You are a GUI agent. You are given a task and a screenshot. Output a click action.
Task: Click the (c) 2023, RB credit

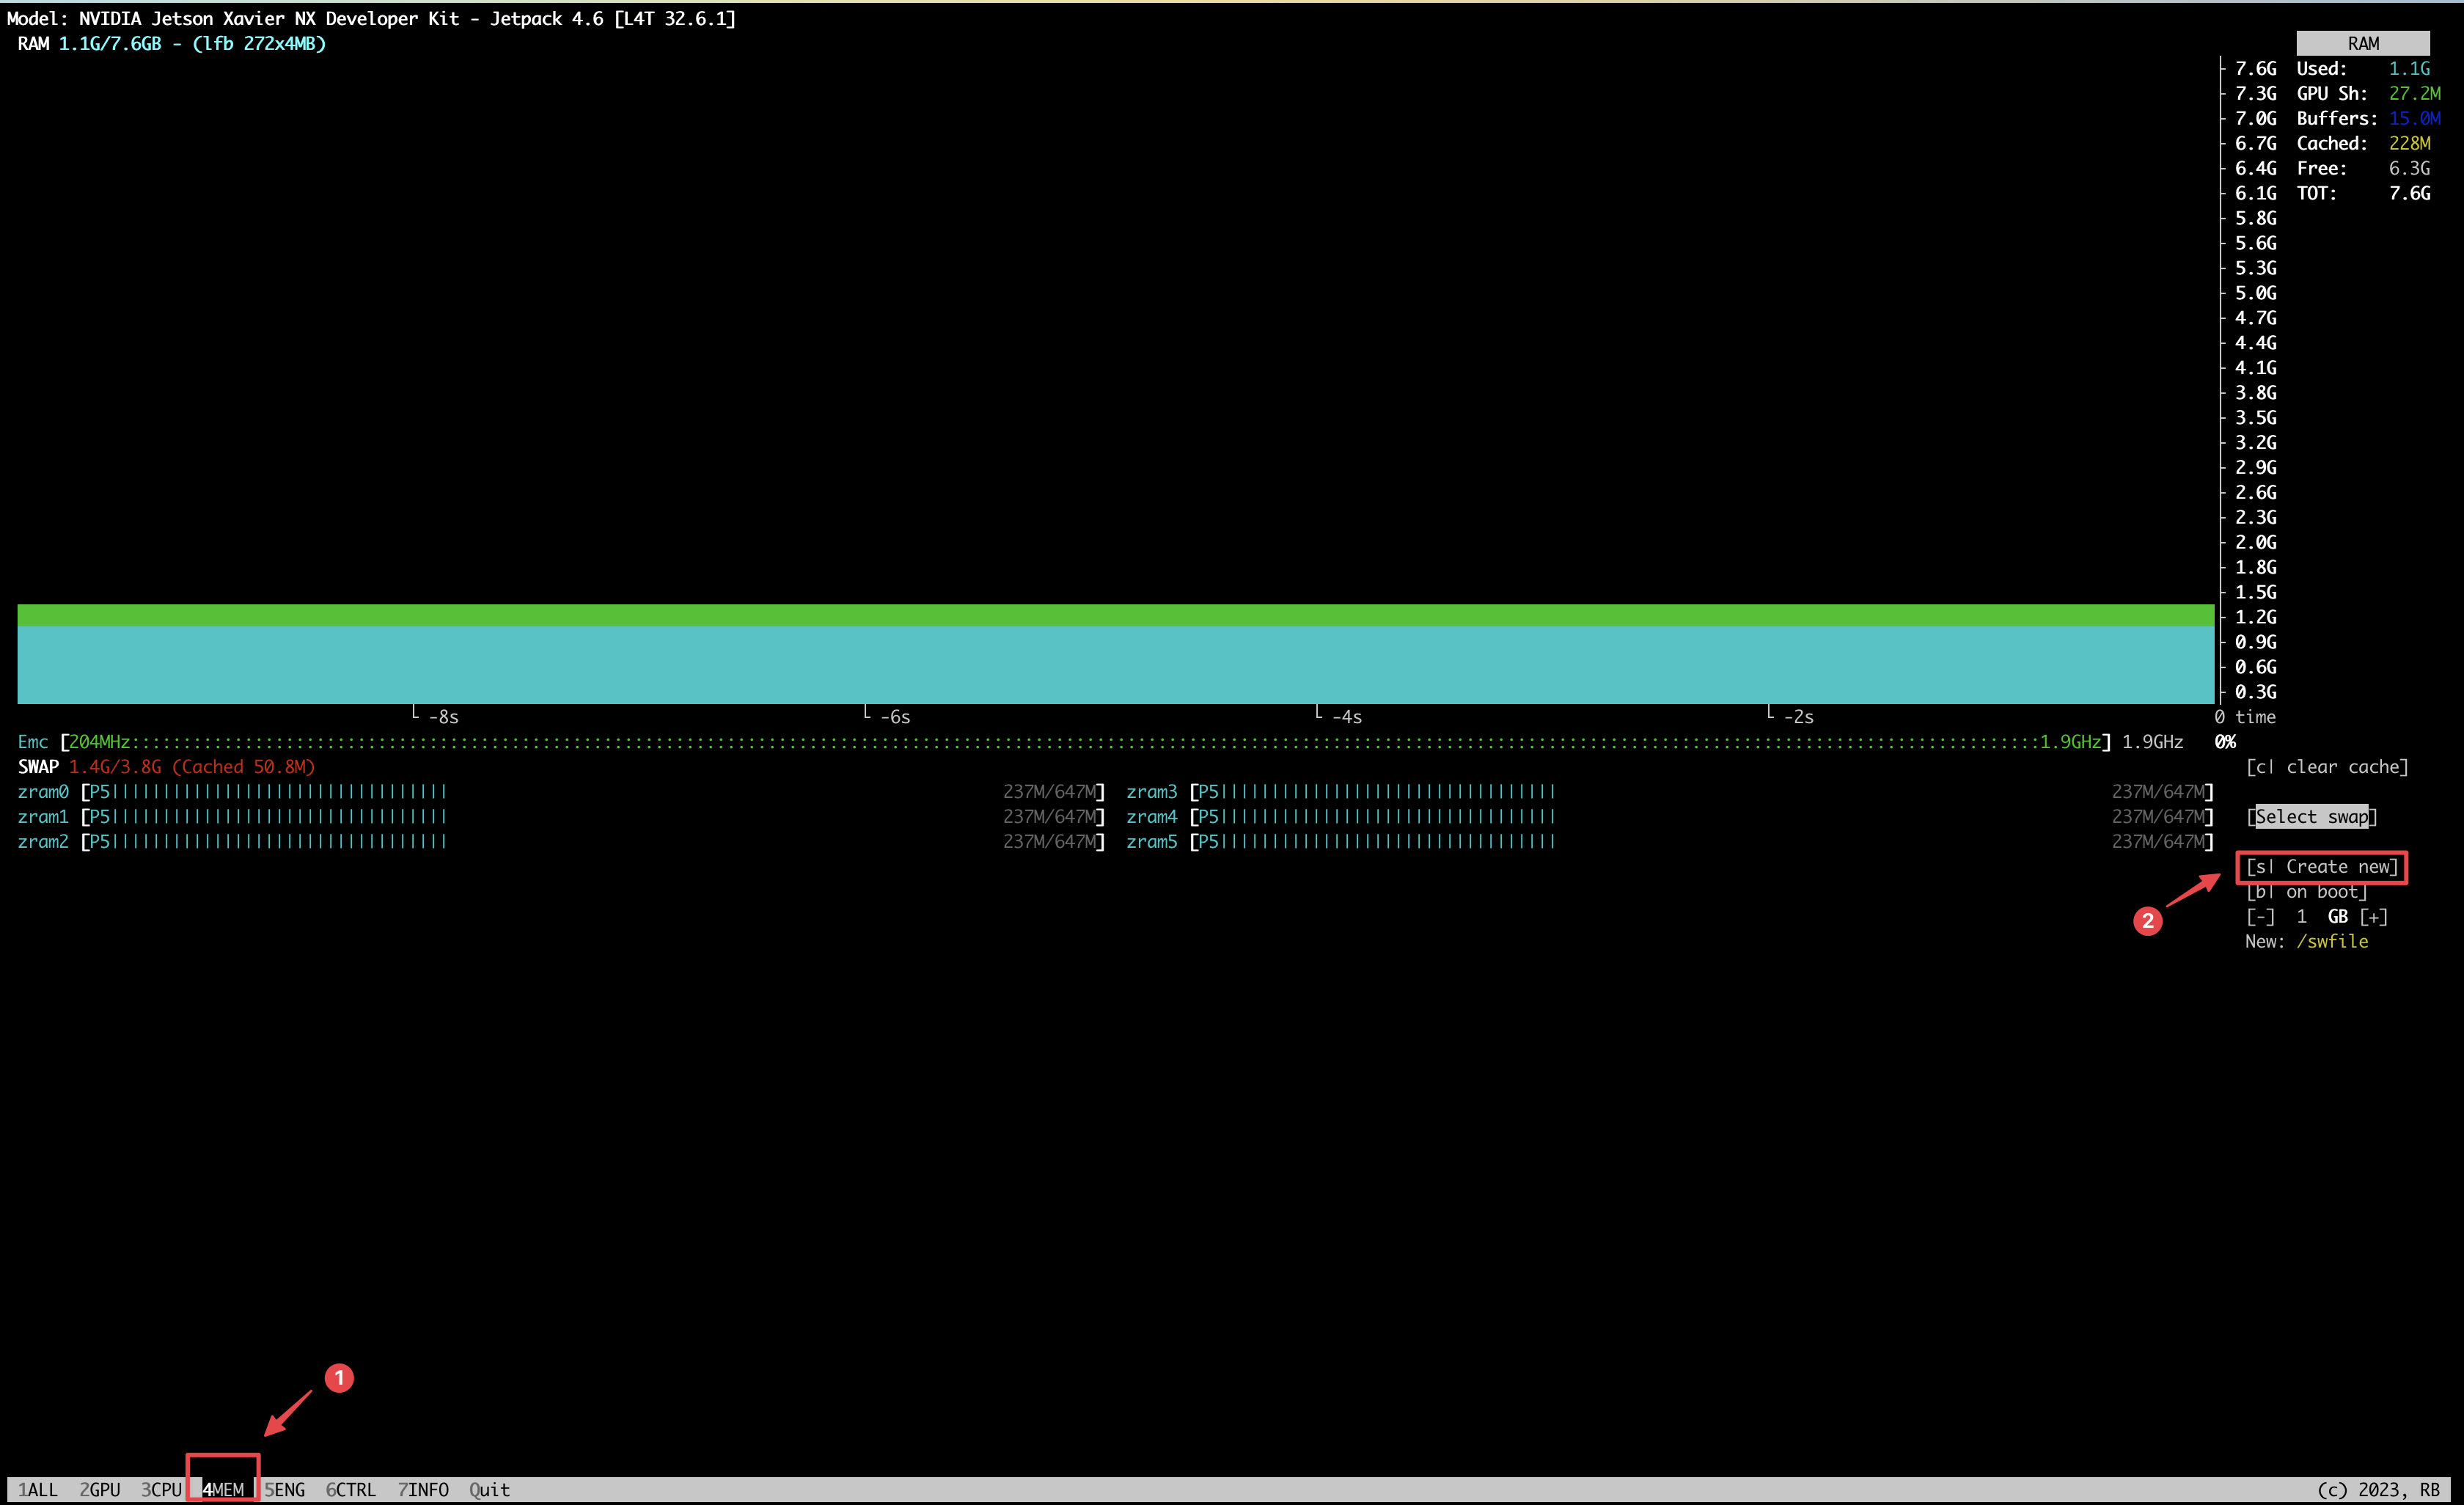pos(2378,1489)
